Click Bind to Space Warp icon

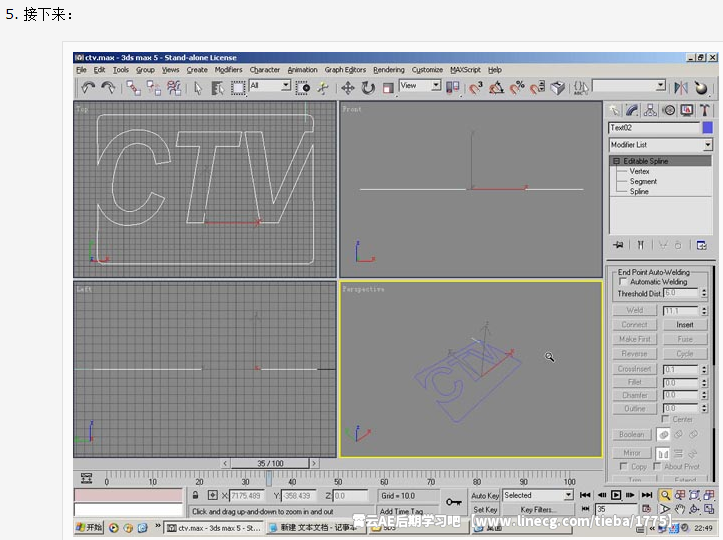pyautogui.click(x=174, y=88)
